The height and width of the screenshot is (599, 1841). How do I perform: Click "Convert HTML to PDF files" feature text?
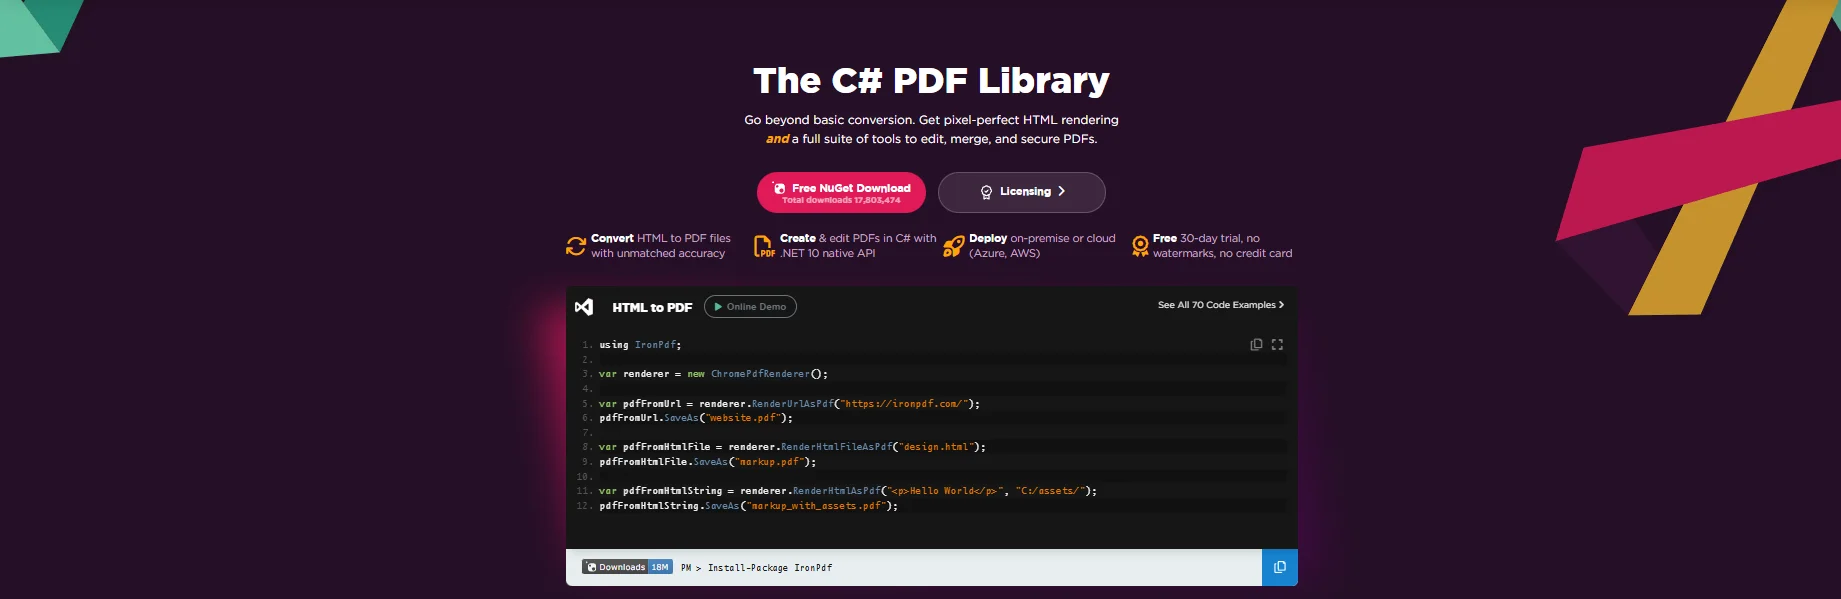click(x=661, y=238)
